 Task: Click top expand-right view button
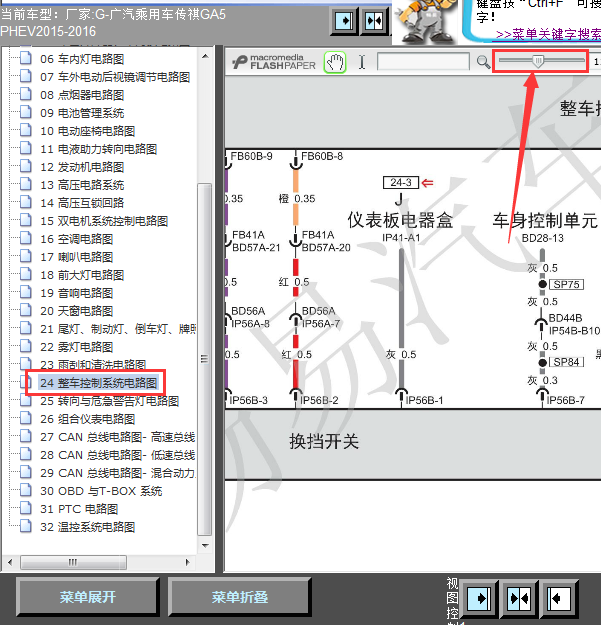pyautogui.click(x=344, y=21)
